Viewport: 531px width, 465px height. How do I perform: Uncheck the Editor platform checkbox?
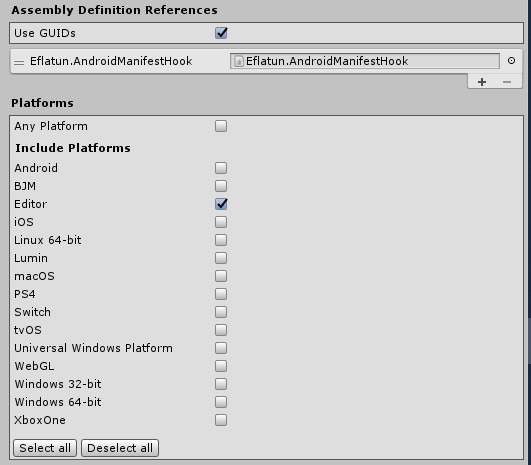point(221,204)
